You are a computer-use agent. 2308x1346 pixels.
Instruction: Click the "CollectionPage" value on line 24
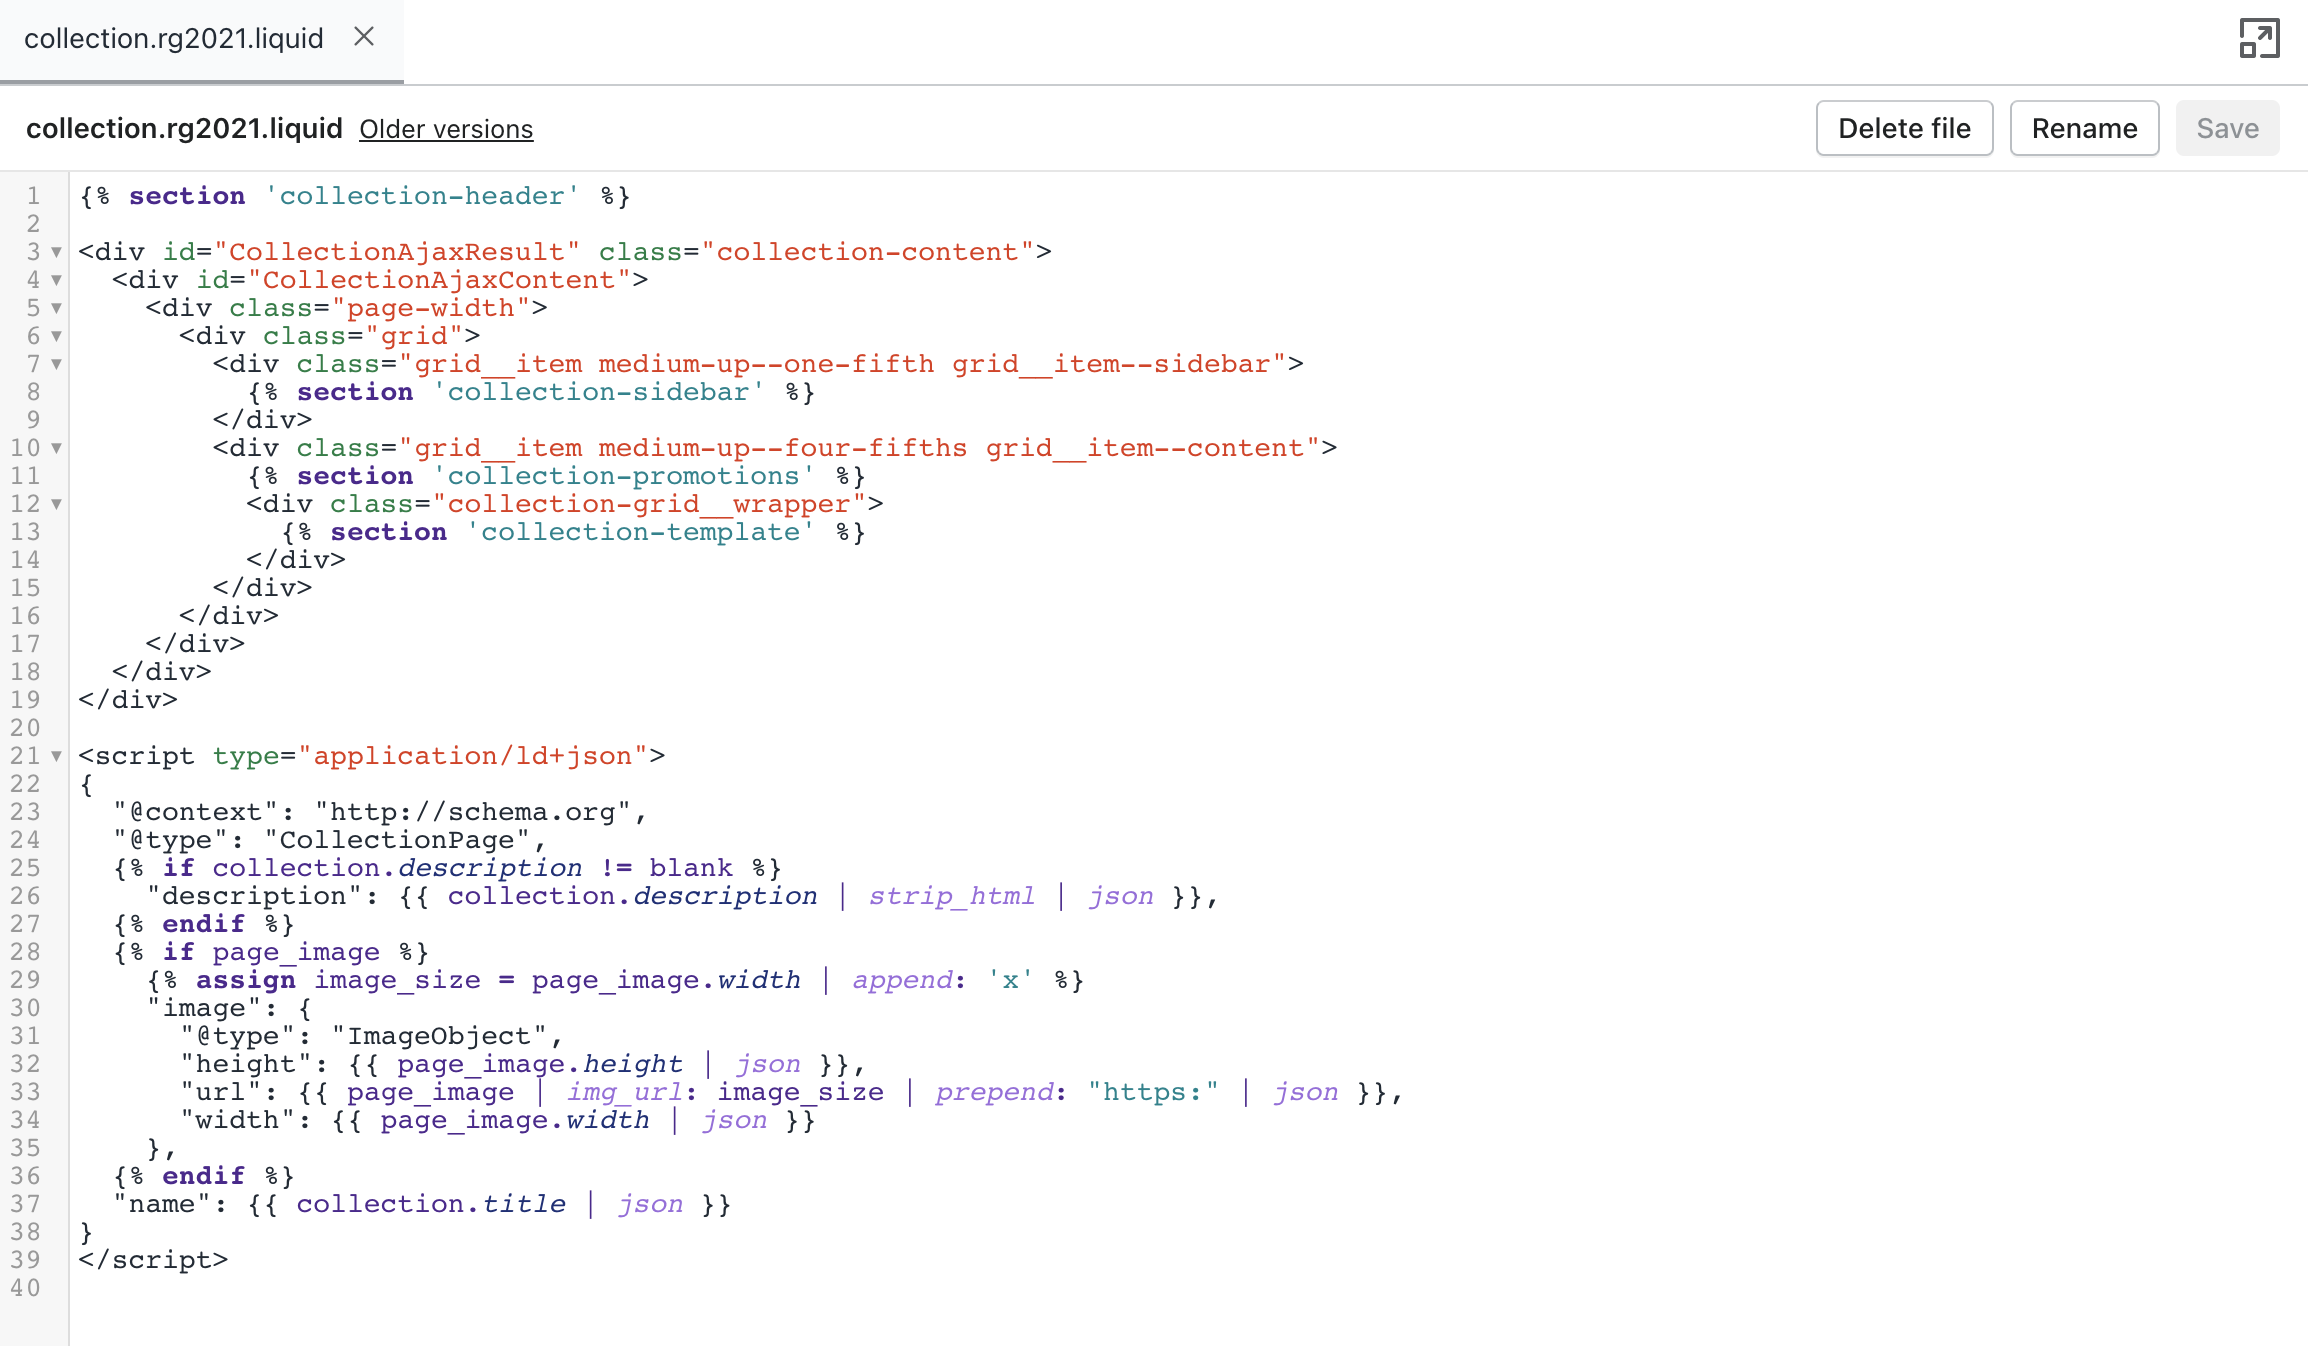pos(396,840)
